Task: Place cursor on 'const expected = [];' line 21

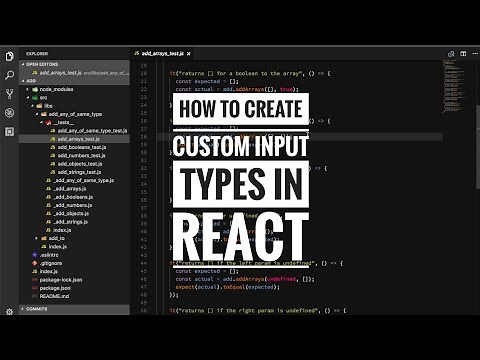Action: (x=207, y=81)
